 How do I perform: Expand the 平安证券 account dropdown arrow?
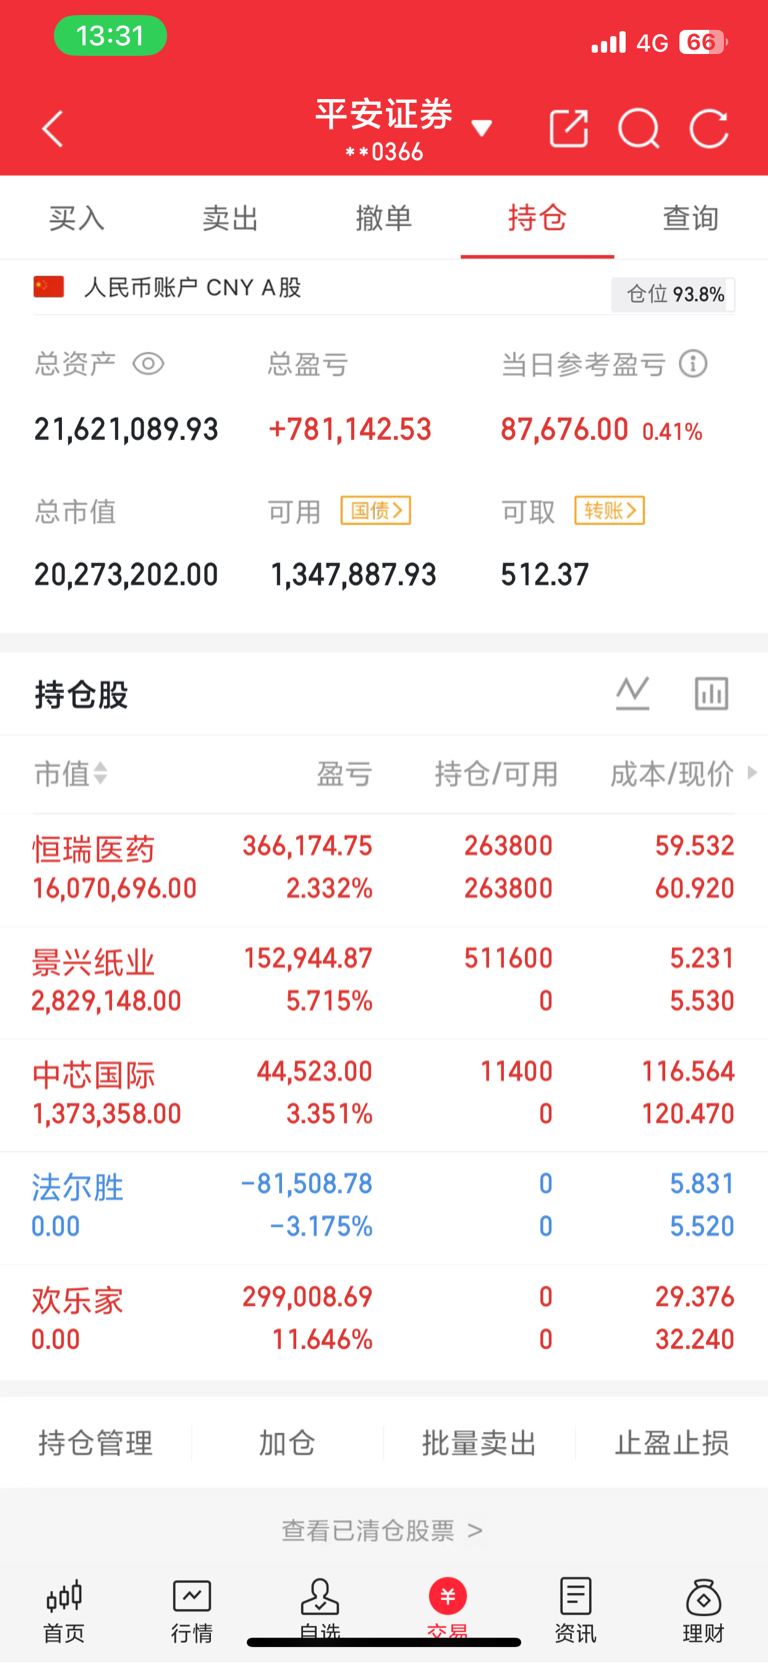(481, 128)
